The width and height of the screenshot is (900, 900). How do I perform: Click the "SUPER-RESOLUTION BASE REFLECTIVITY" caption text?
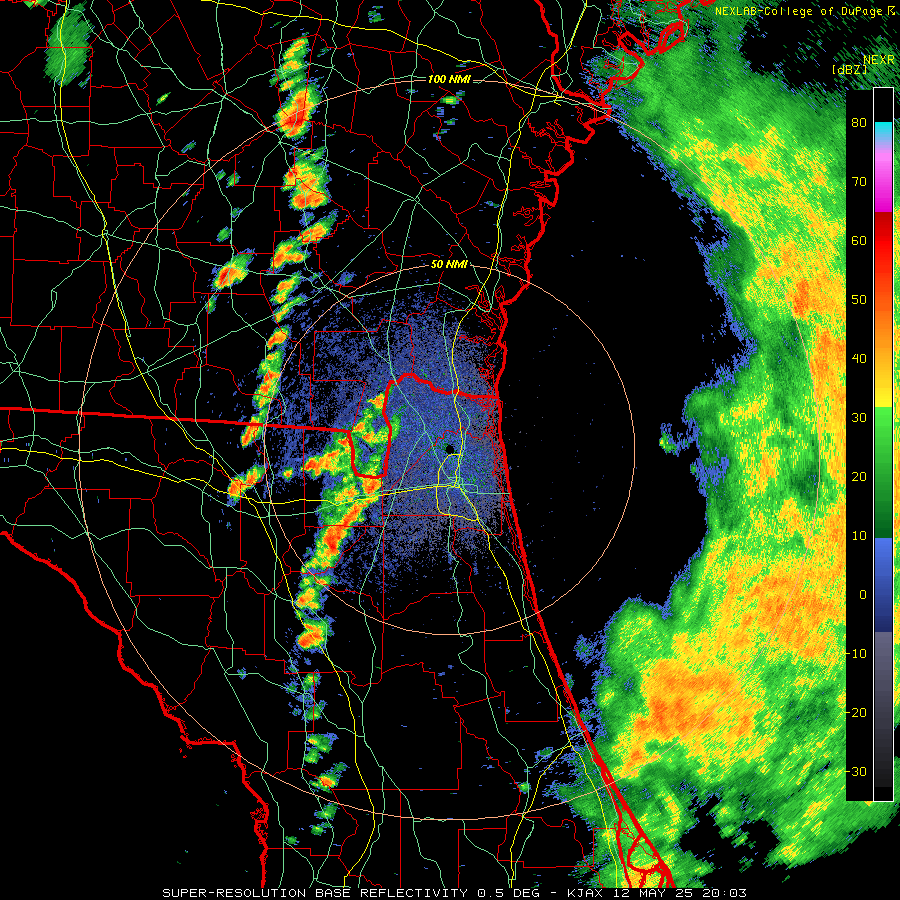click(315, 893)
